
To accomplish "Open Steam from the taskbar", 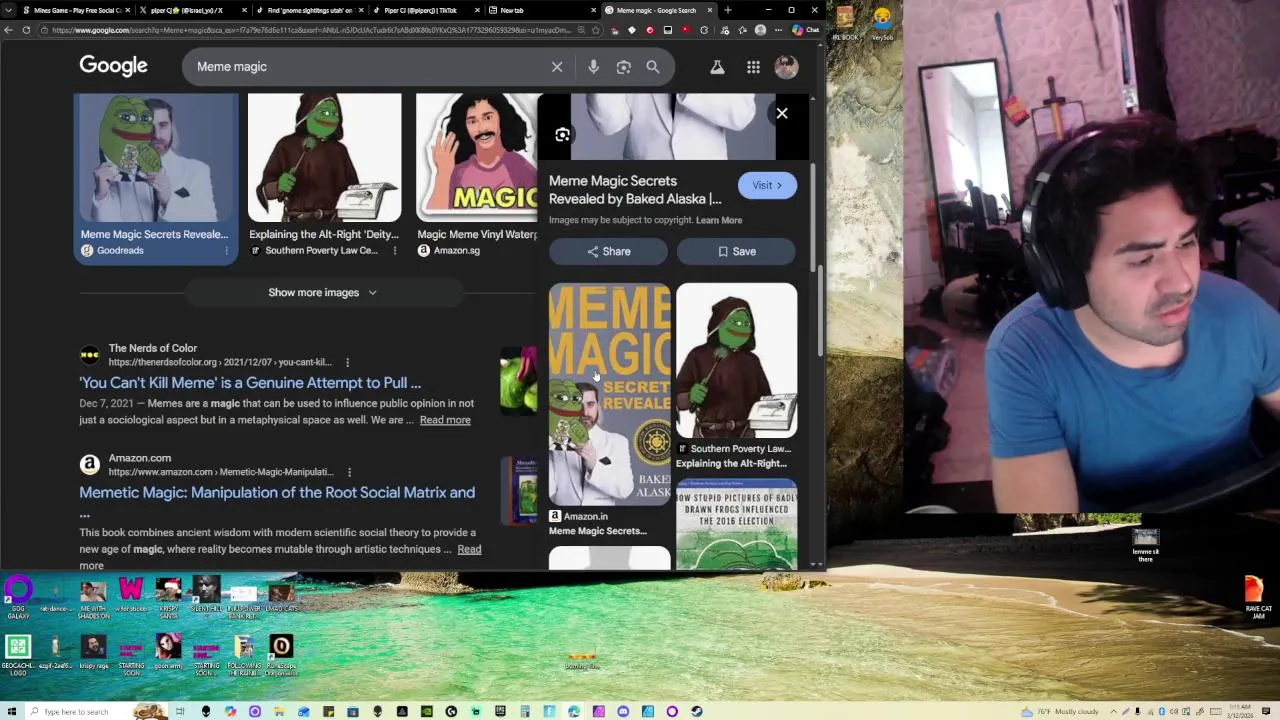I will pyautogui.click(x=696, y=712).
